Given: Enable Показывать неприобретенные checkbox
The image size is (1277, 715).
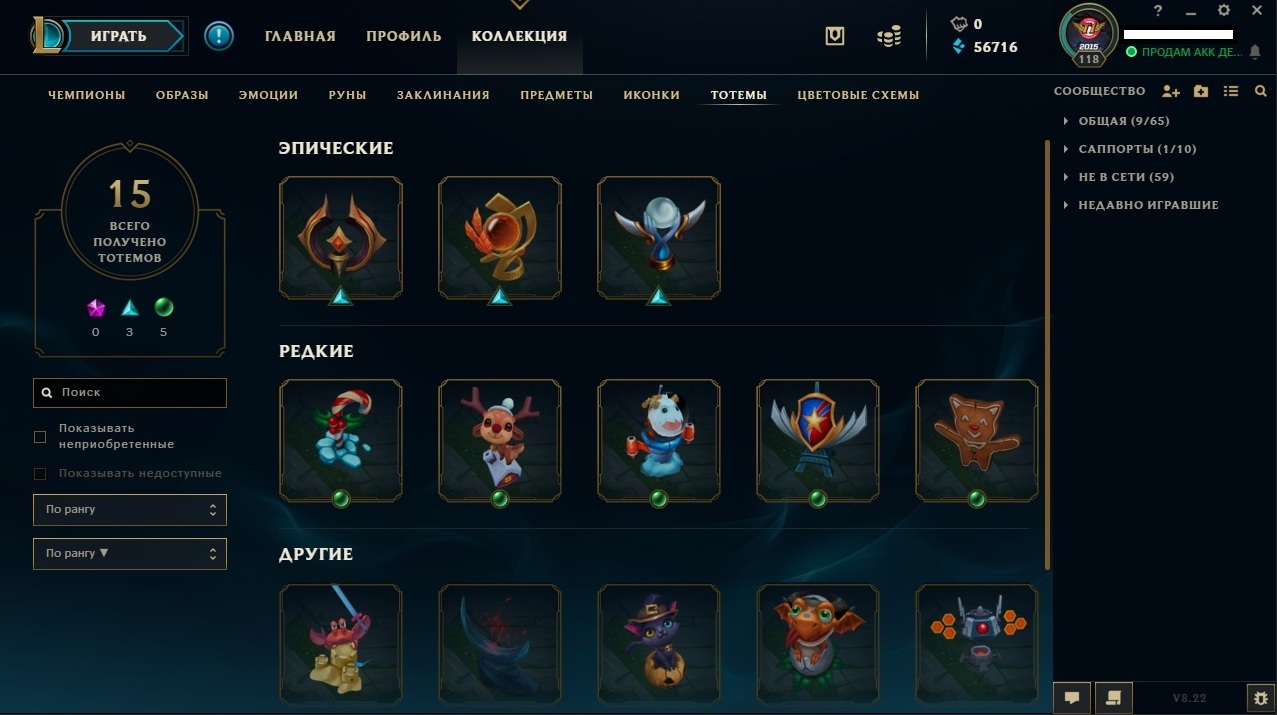Looking at the screenshot, I should pyautogui.click(x=40, y=436).
